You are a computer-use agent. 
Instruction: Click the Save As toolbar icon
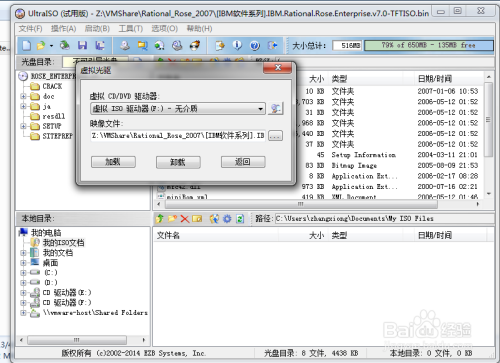tap(100, 45)
